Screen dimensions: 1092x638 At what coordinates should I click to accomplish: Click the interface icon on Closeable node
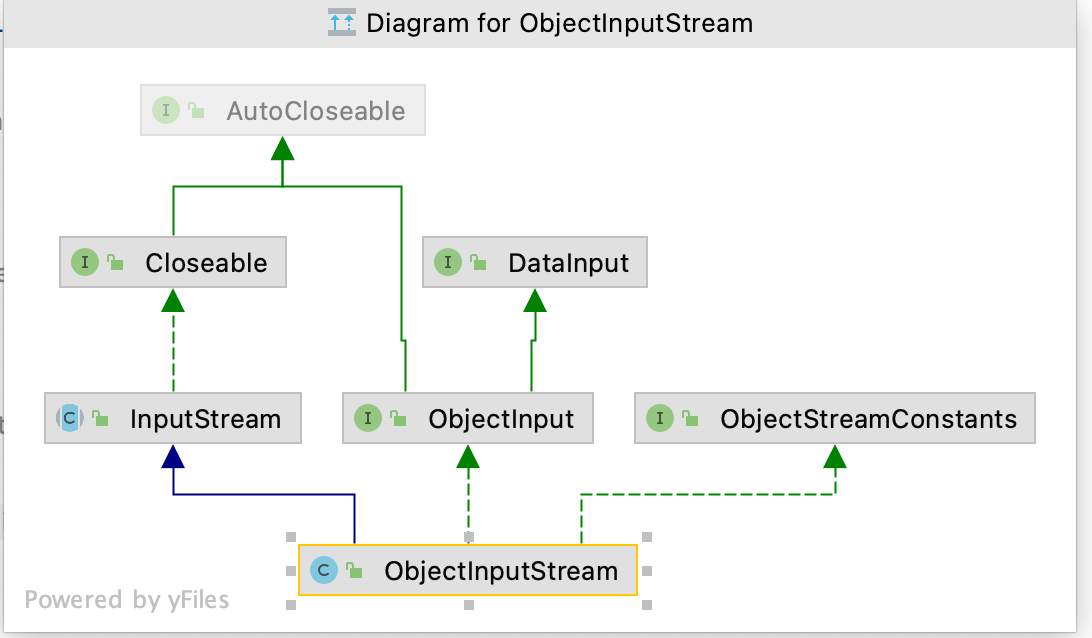(x=85, y=263)
